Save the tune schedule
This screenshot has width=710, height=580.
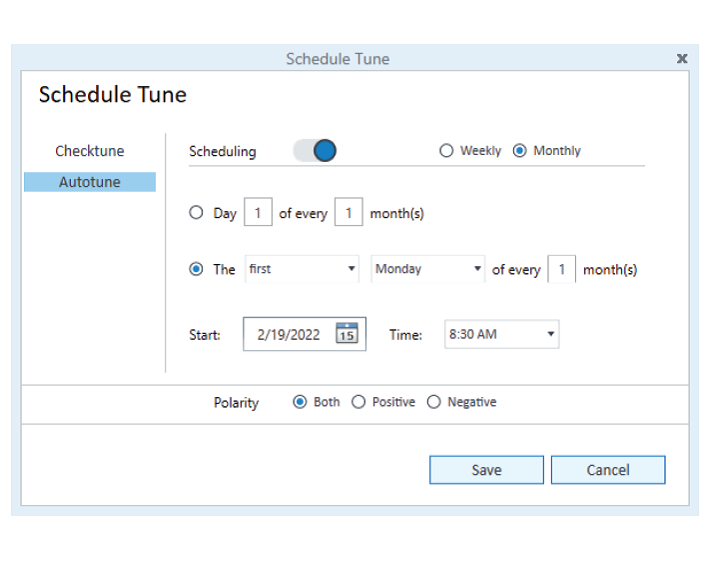coord(486,470)
